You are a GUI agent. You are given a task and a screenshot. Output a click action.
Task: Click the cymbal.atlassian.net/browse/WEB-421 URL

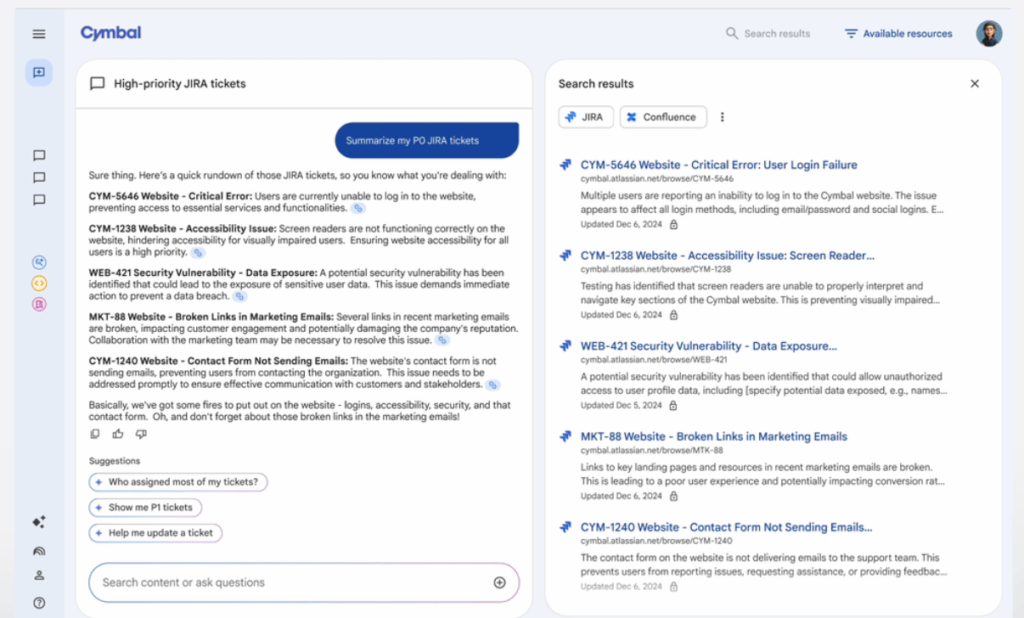654,360
